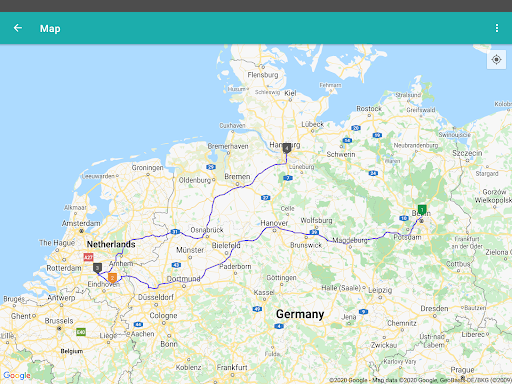Select gray waypoint marker 4 at Hamburg

tap(287, 148)
